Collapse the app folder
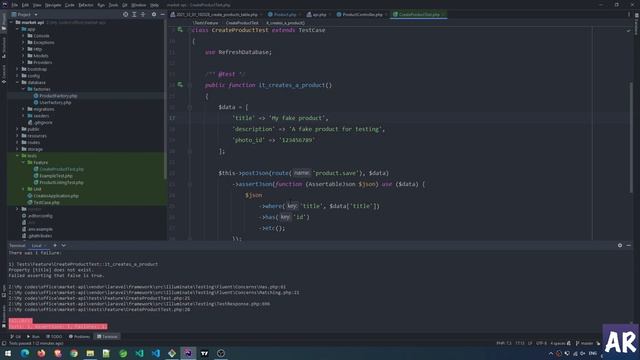 (x=18, y=29)
